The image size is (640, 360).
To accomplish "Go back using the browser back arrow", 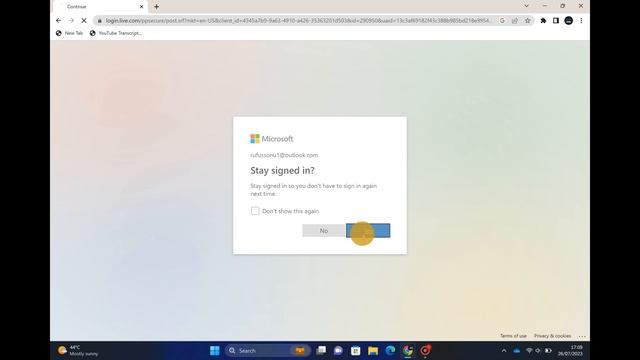I will pos(59,20).
